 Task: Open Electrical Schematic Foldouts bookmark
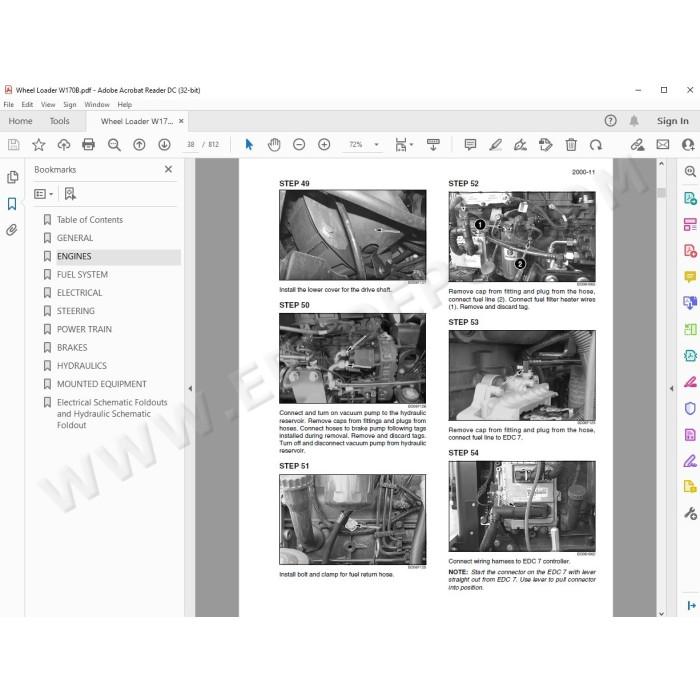pos(112,414)
